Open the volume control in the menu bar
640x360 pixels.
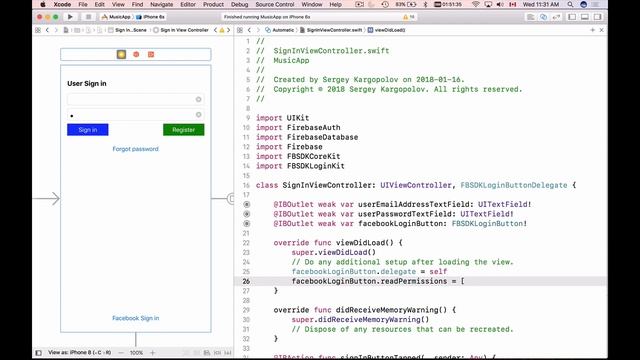coord(500,4)
